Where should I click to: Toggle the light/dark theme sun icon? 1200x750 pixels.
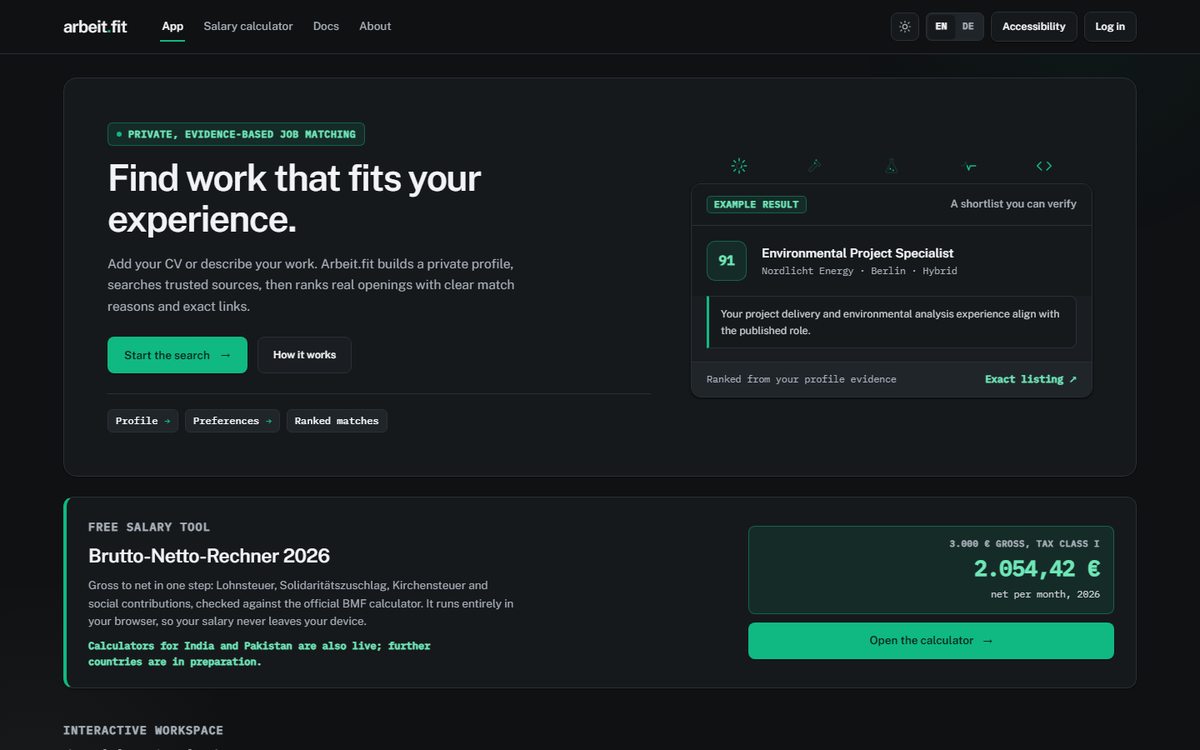click(x=905, y=27)
